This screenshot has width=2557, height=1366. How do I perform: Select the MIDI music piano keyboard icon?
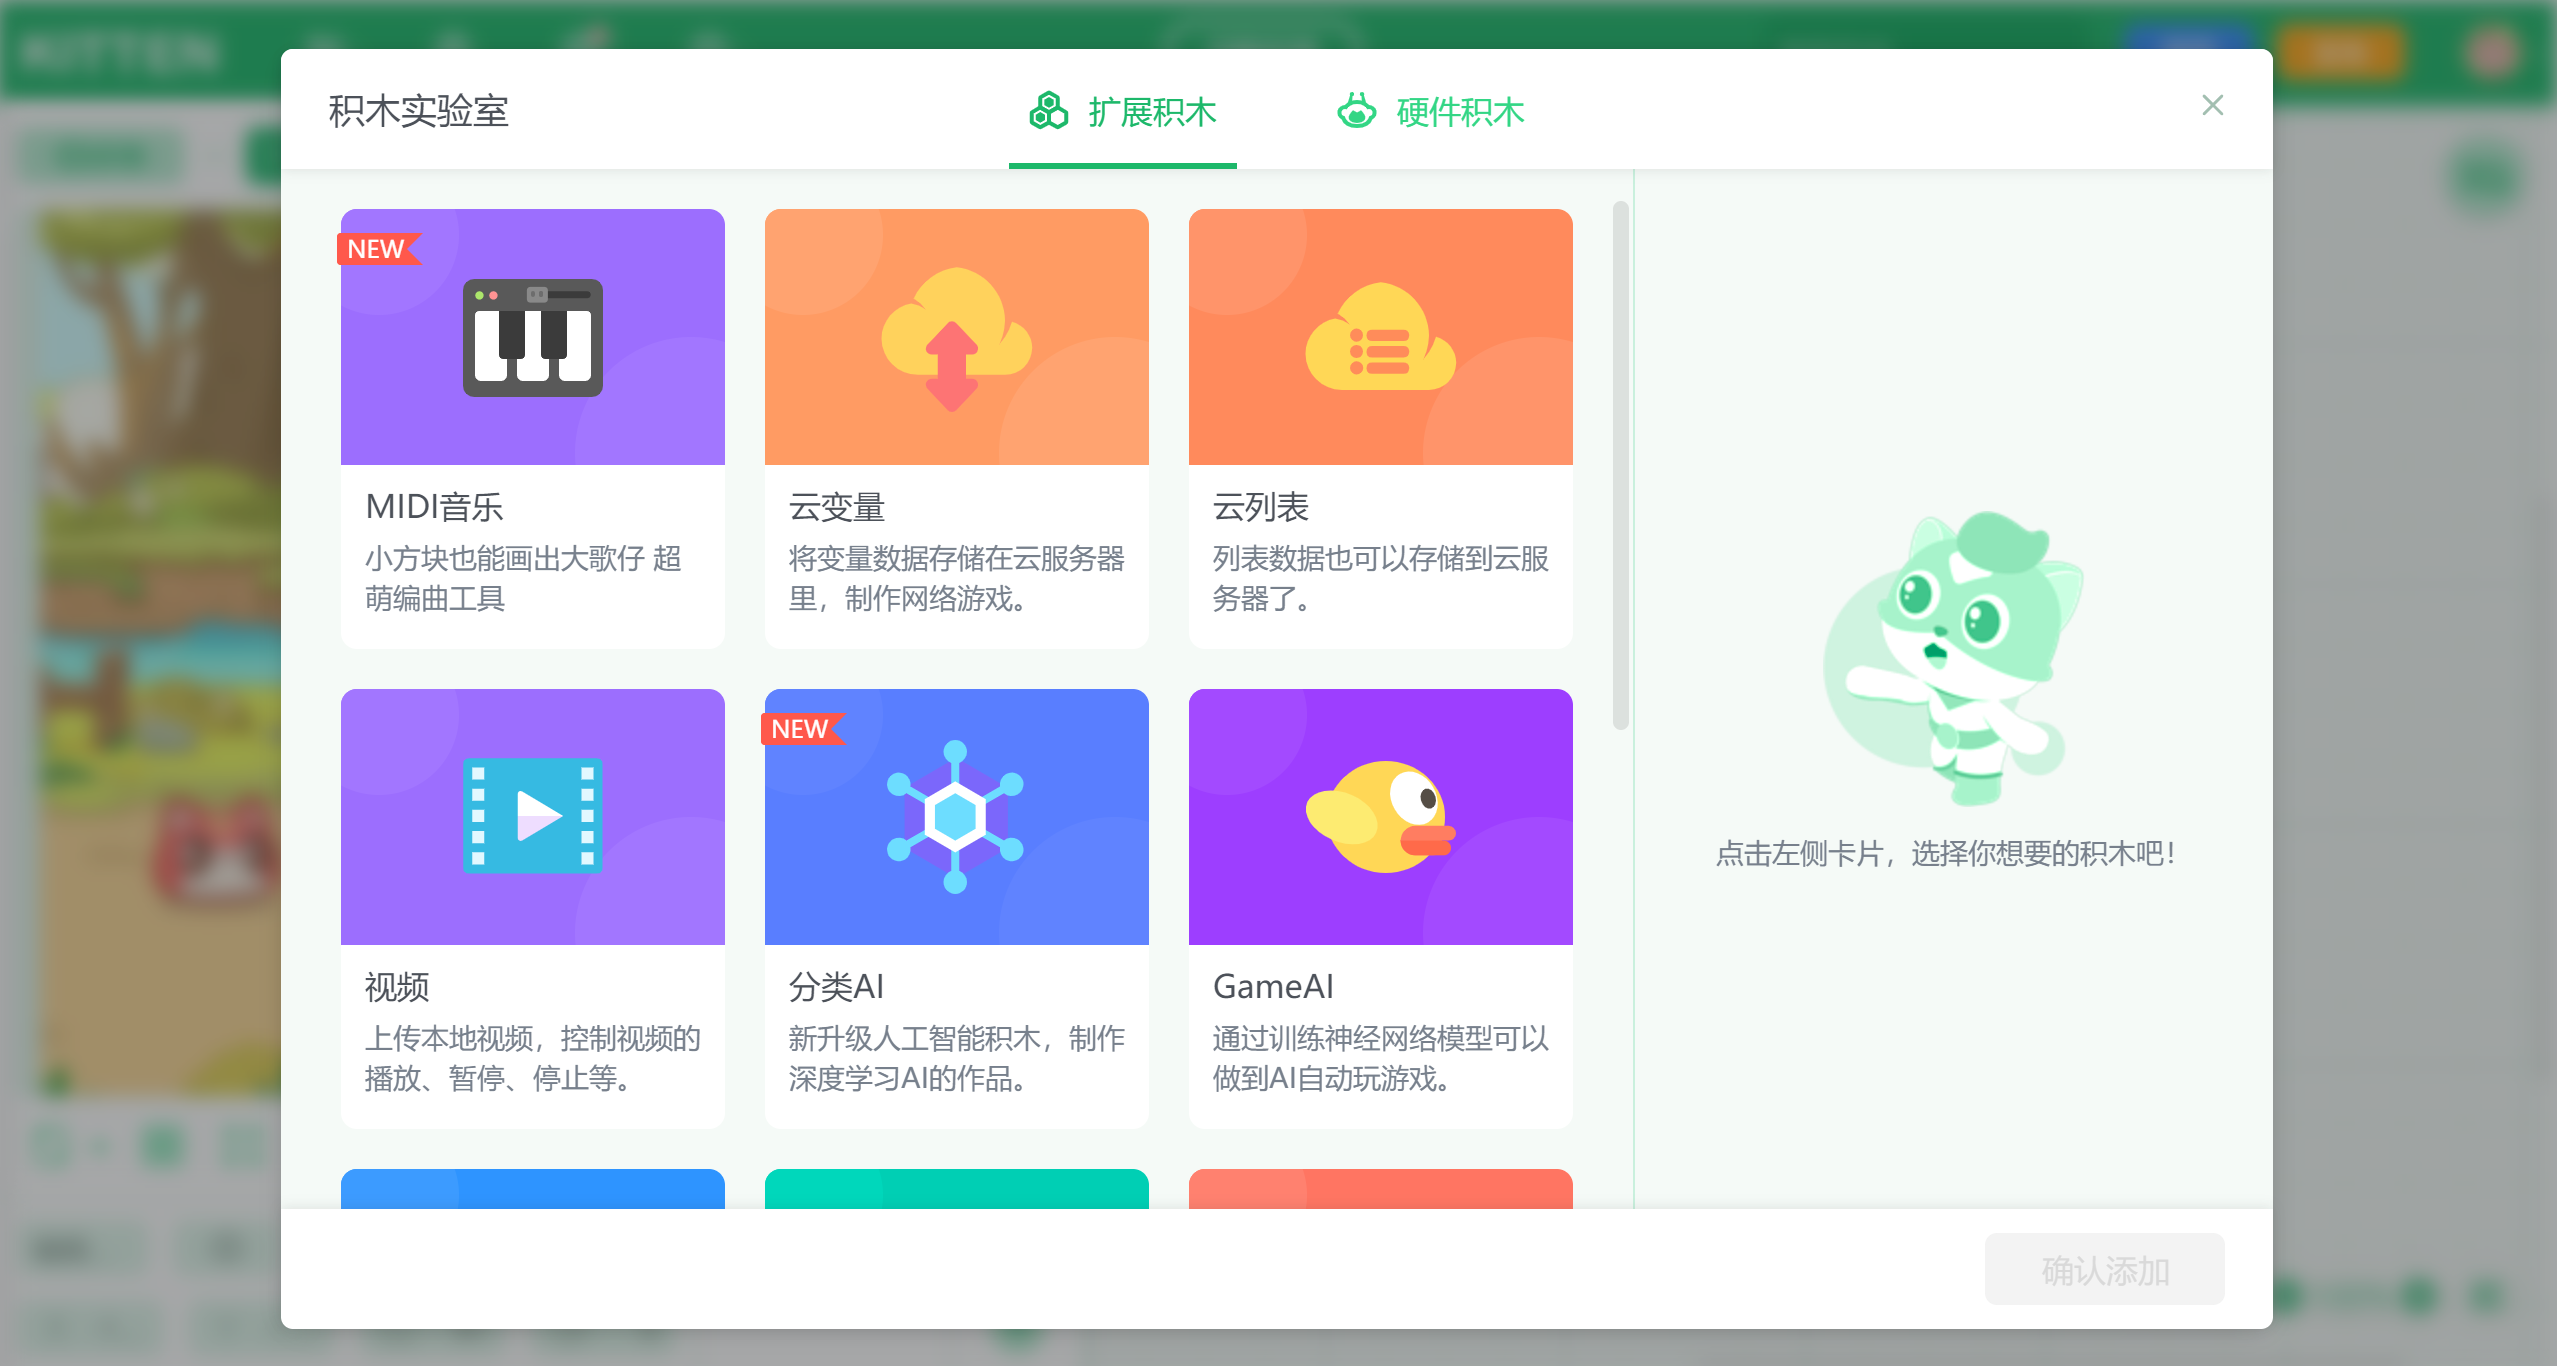coord(533,338)
